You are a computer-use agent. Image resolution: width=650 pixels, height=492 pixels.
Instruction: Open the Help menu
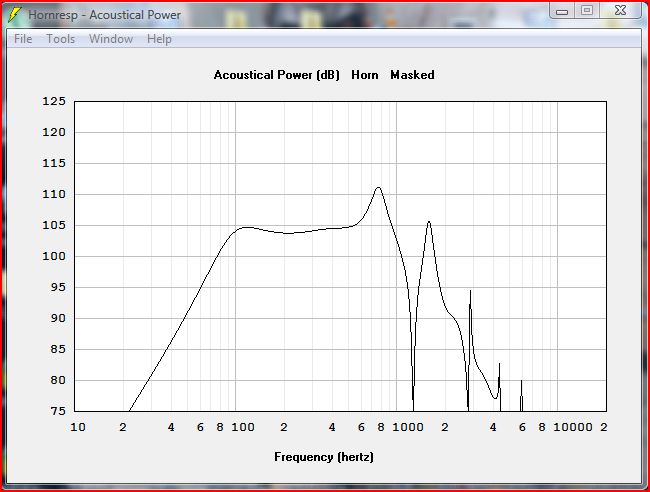[x=159, y=39]
